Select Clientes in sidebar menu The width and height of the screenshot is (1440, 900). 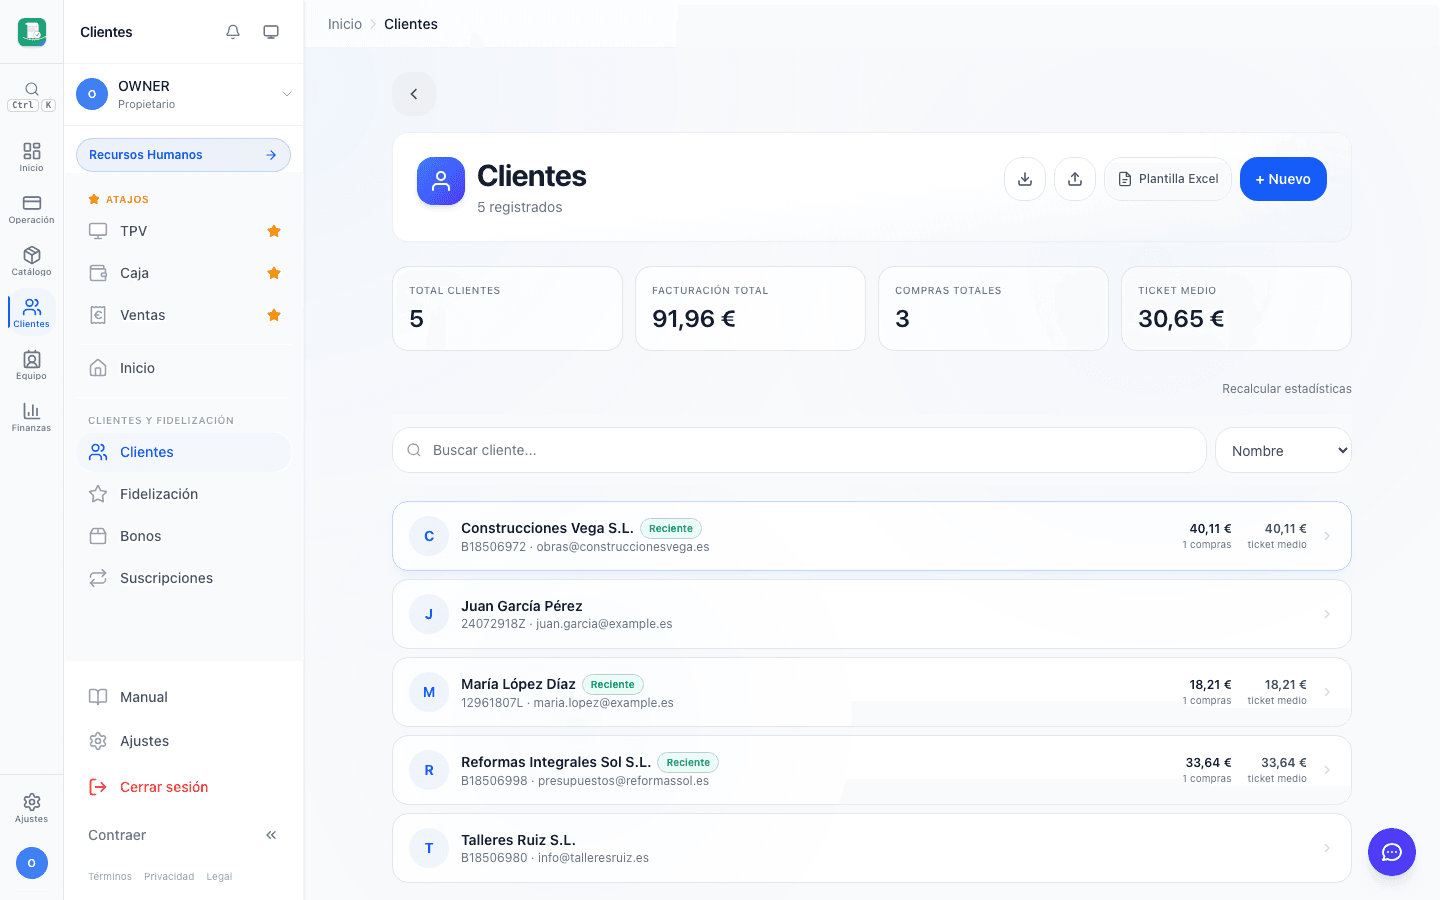coord(184,452)
